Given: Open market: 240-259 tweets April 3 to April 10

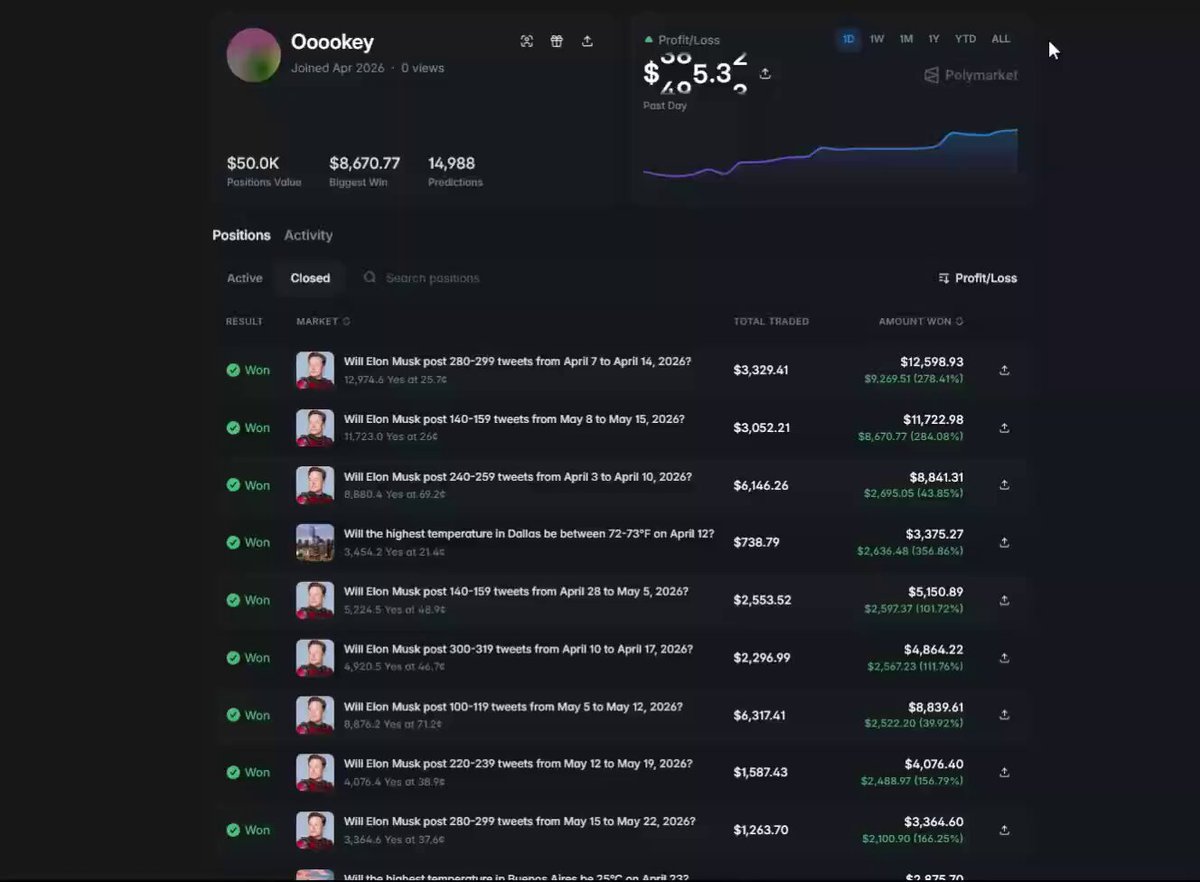Looking at the screenshot, I should click(x=517, y=477).
